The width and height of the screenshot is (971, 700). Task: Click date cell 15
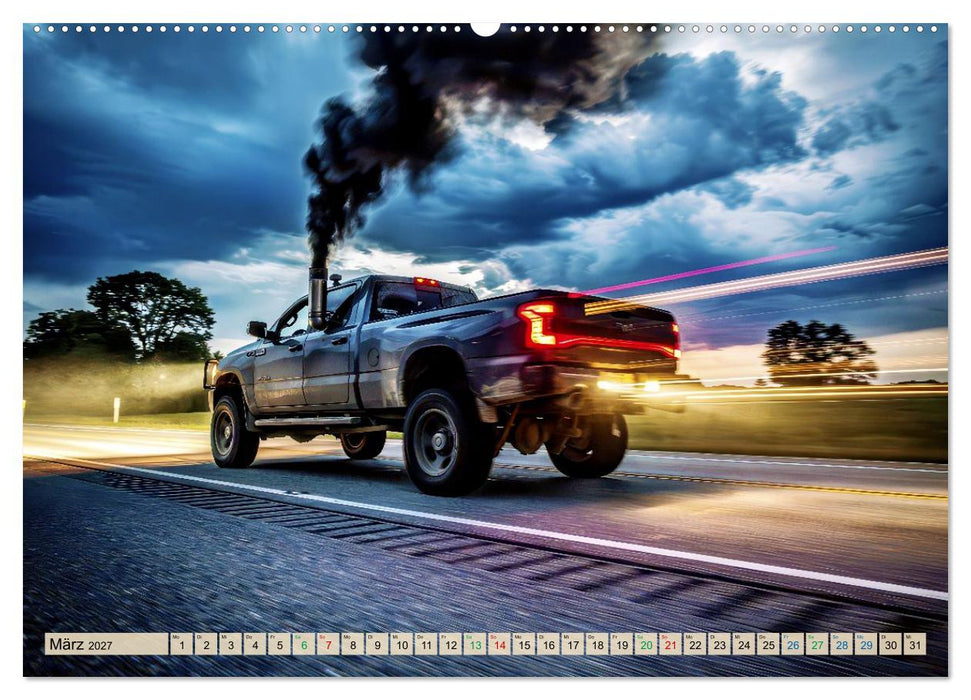[524, 644]
